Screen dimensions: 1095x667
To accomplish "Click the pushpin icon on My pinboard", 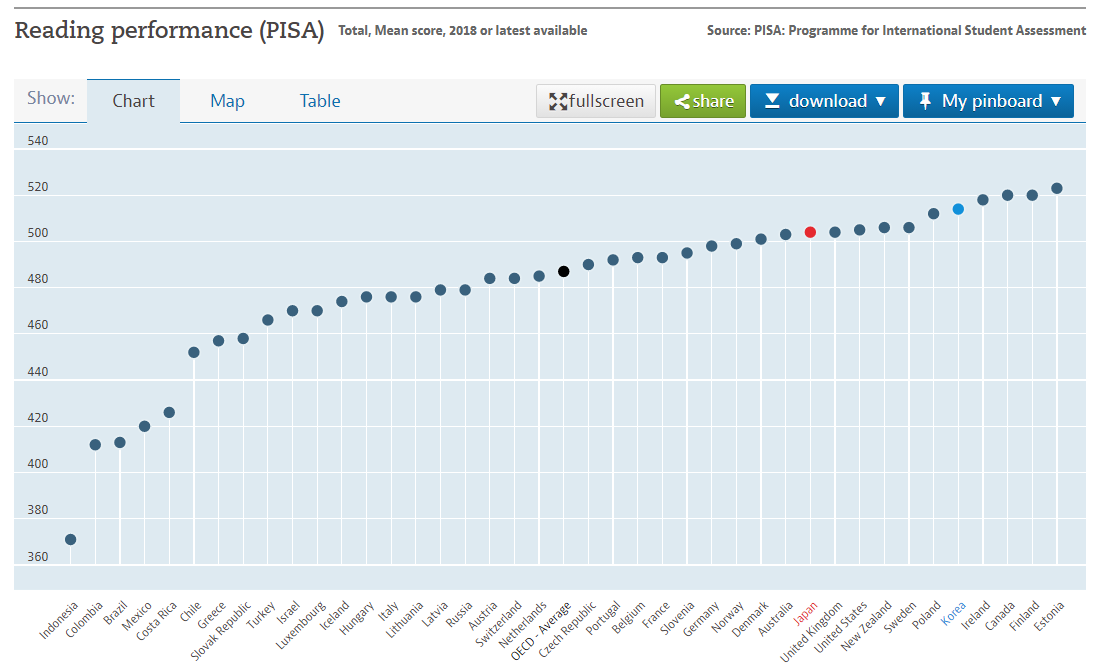I will pyautogui.click(x=925, y=101).
